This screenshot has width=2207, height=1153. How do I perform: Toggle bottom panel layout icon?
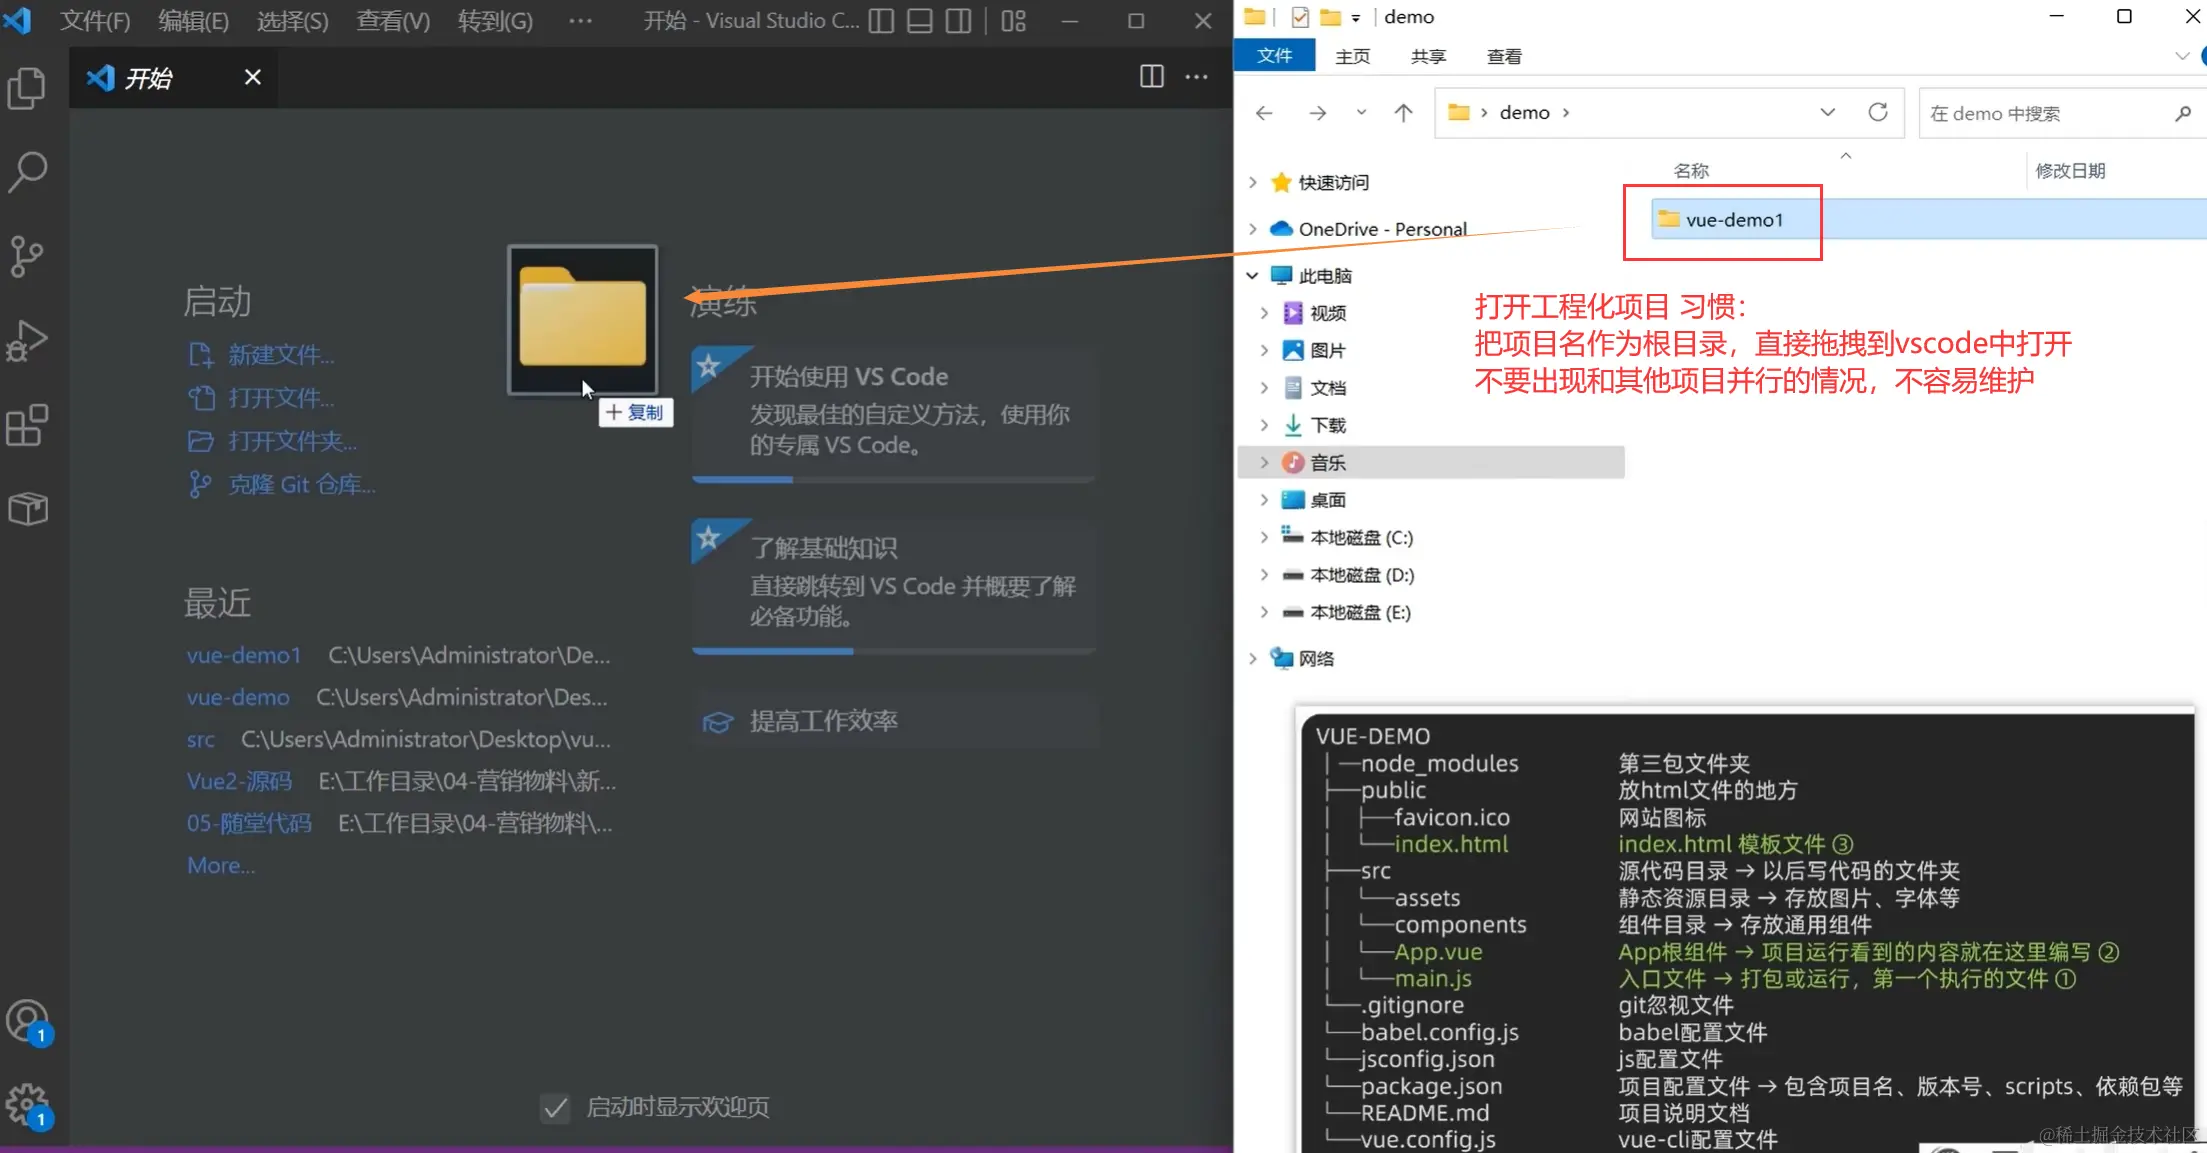[920, 21]
